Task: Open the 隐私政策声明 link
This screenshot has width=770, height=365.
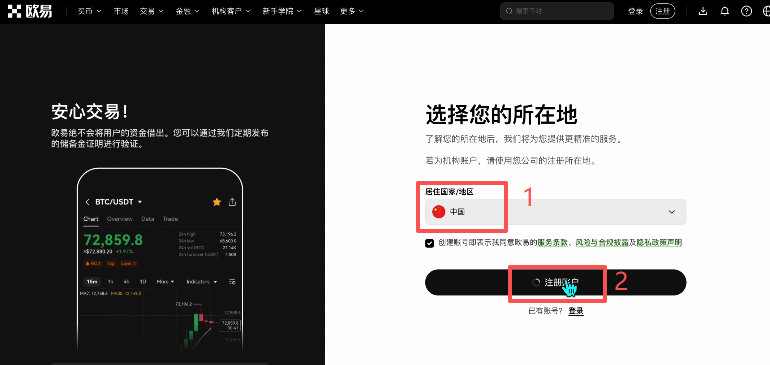Action: (x=659, y=243)
